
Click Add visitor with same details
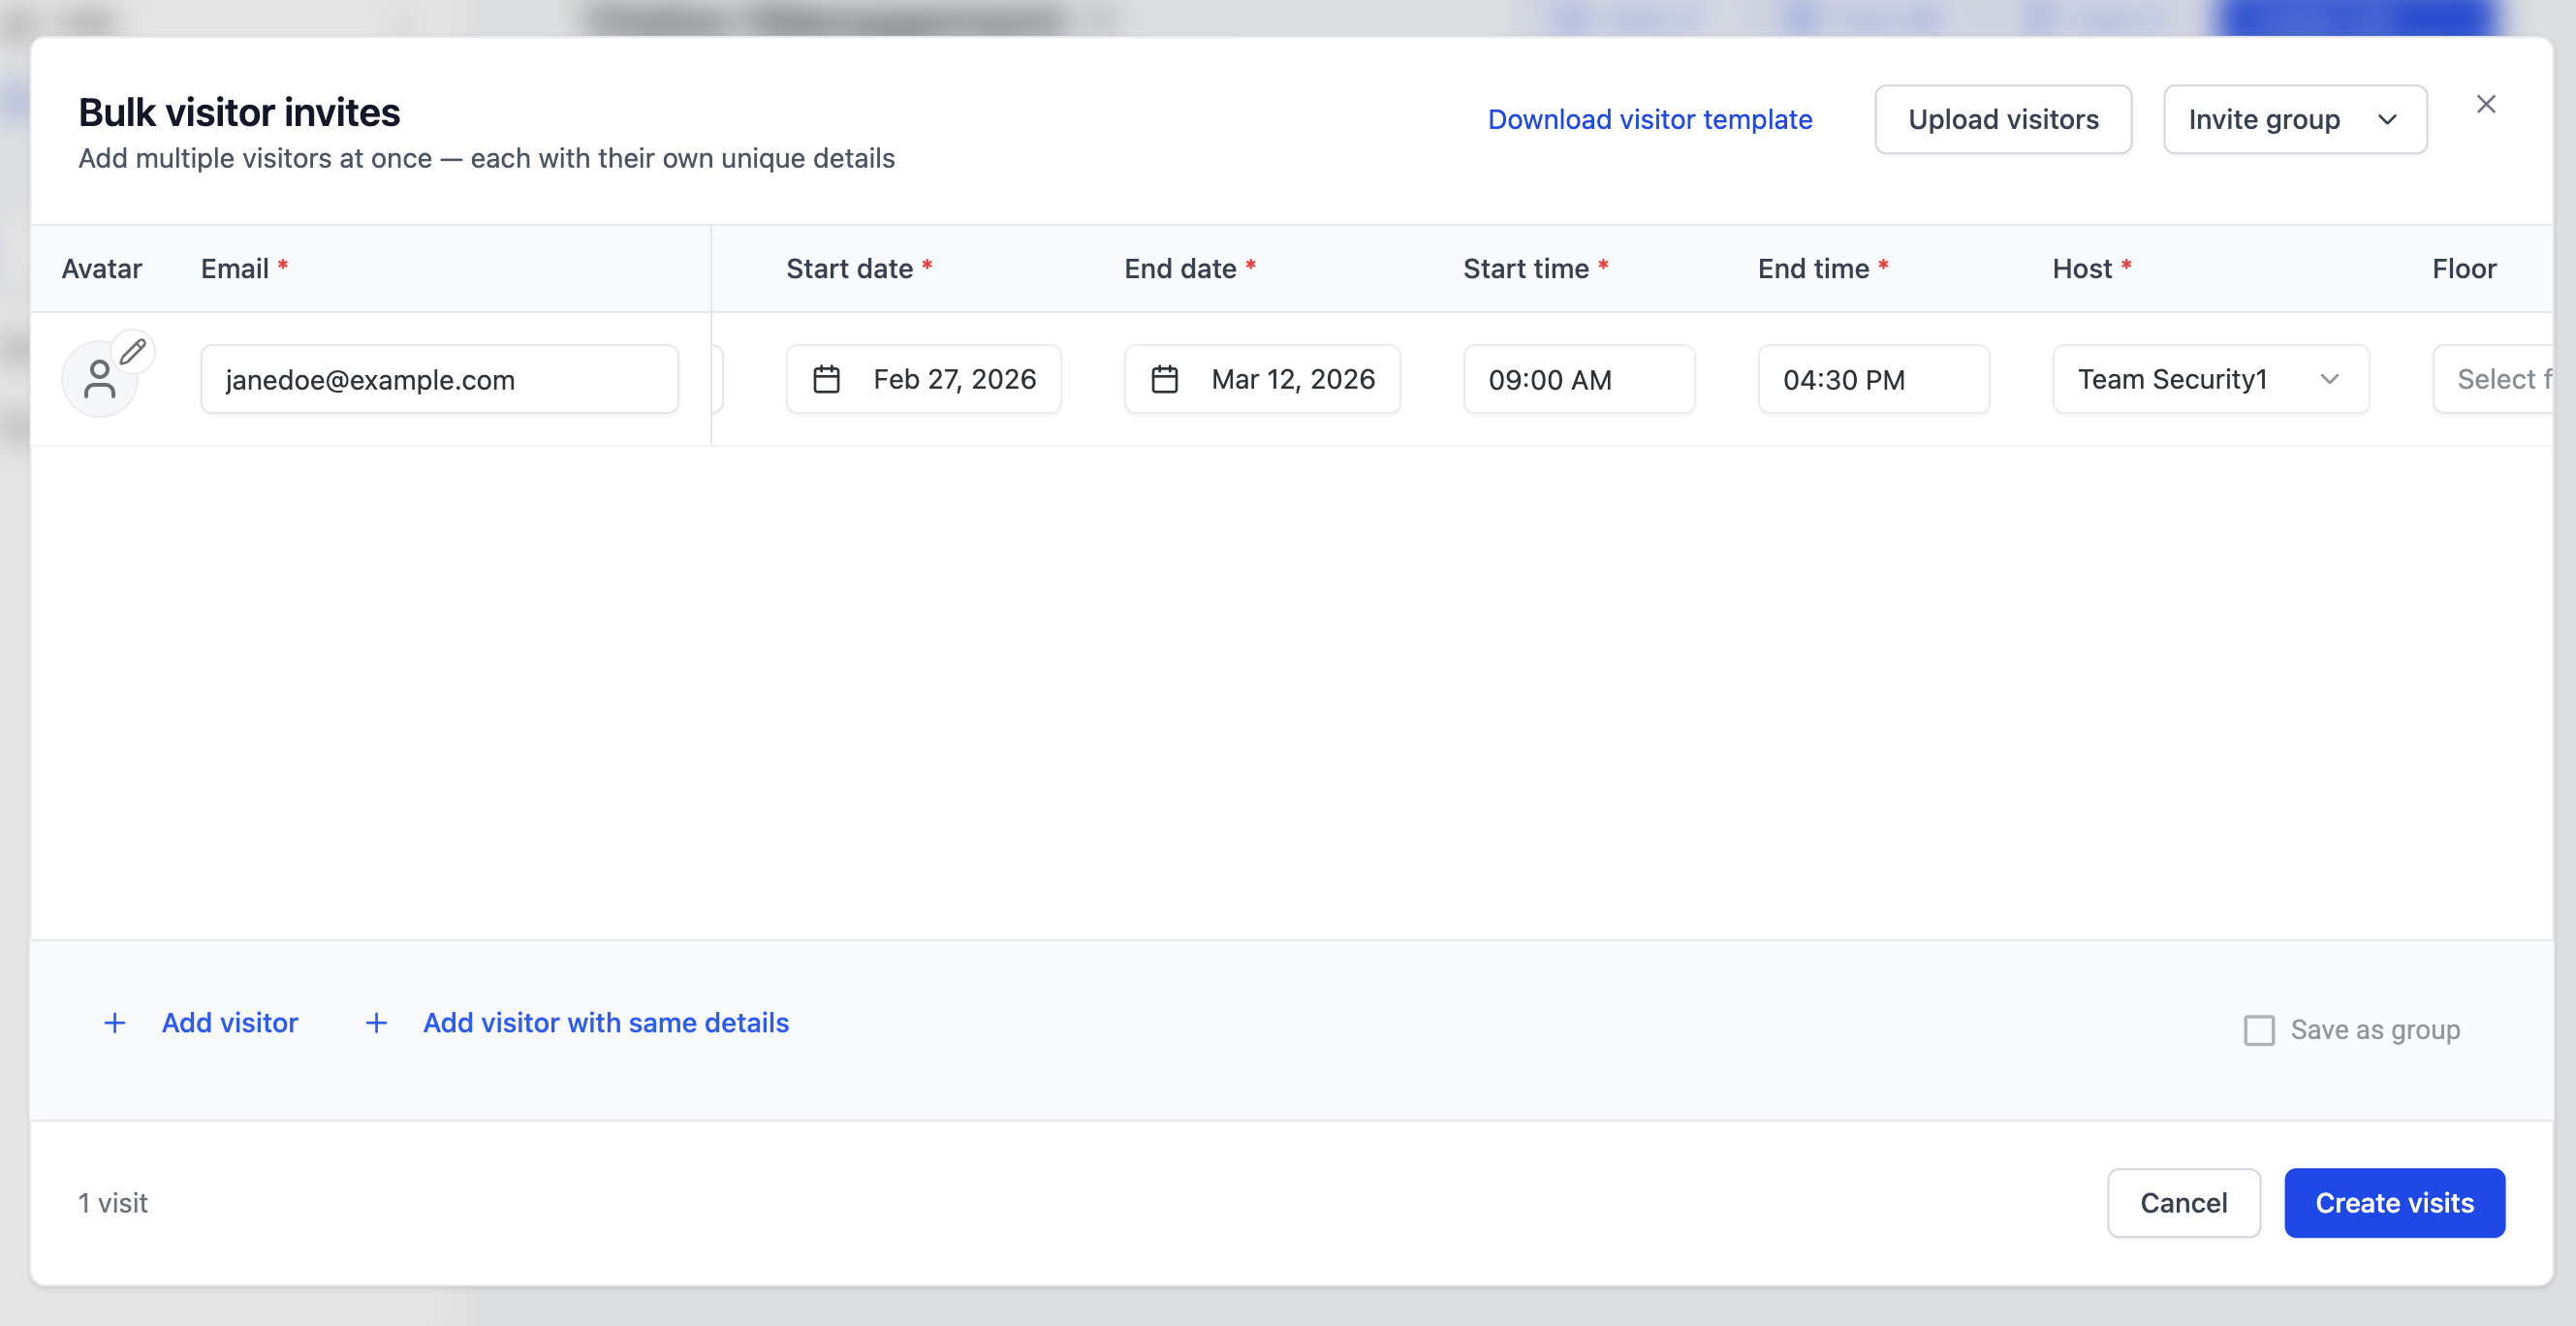[x=605, y=1022]
